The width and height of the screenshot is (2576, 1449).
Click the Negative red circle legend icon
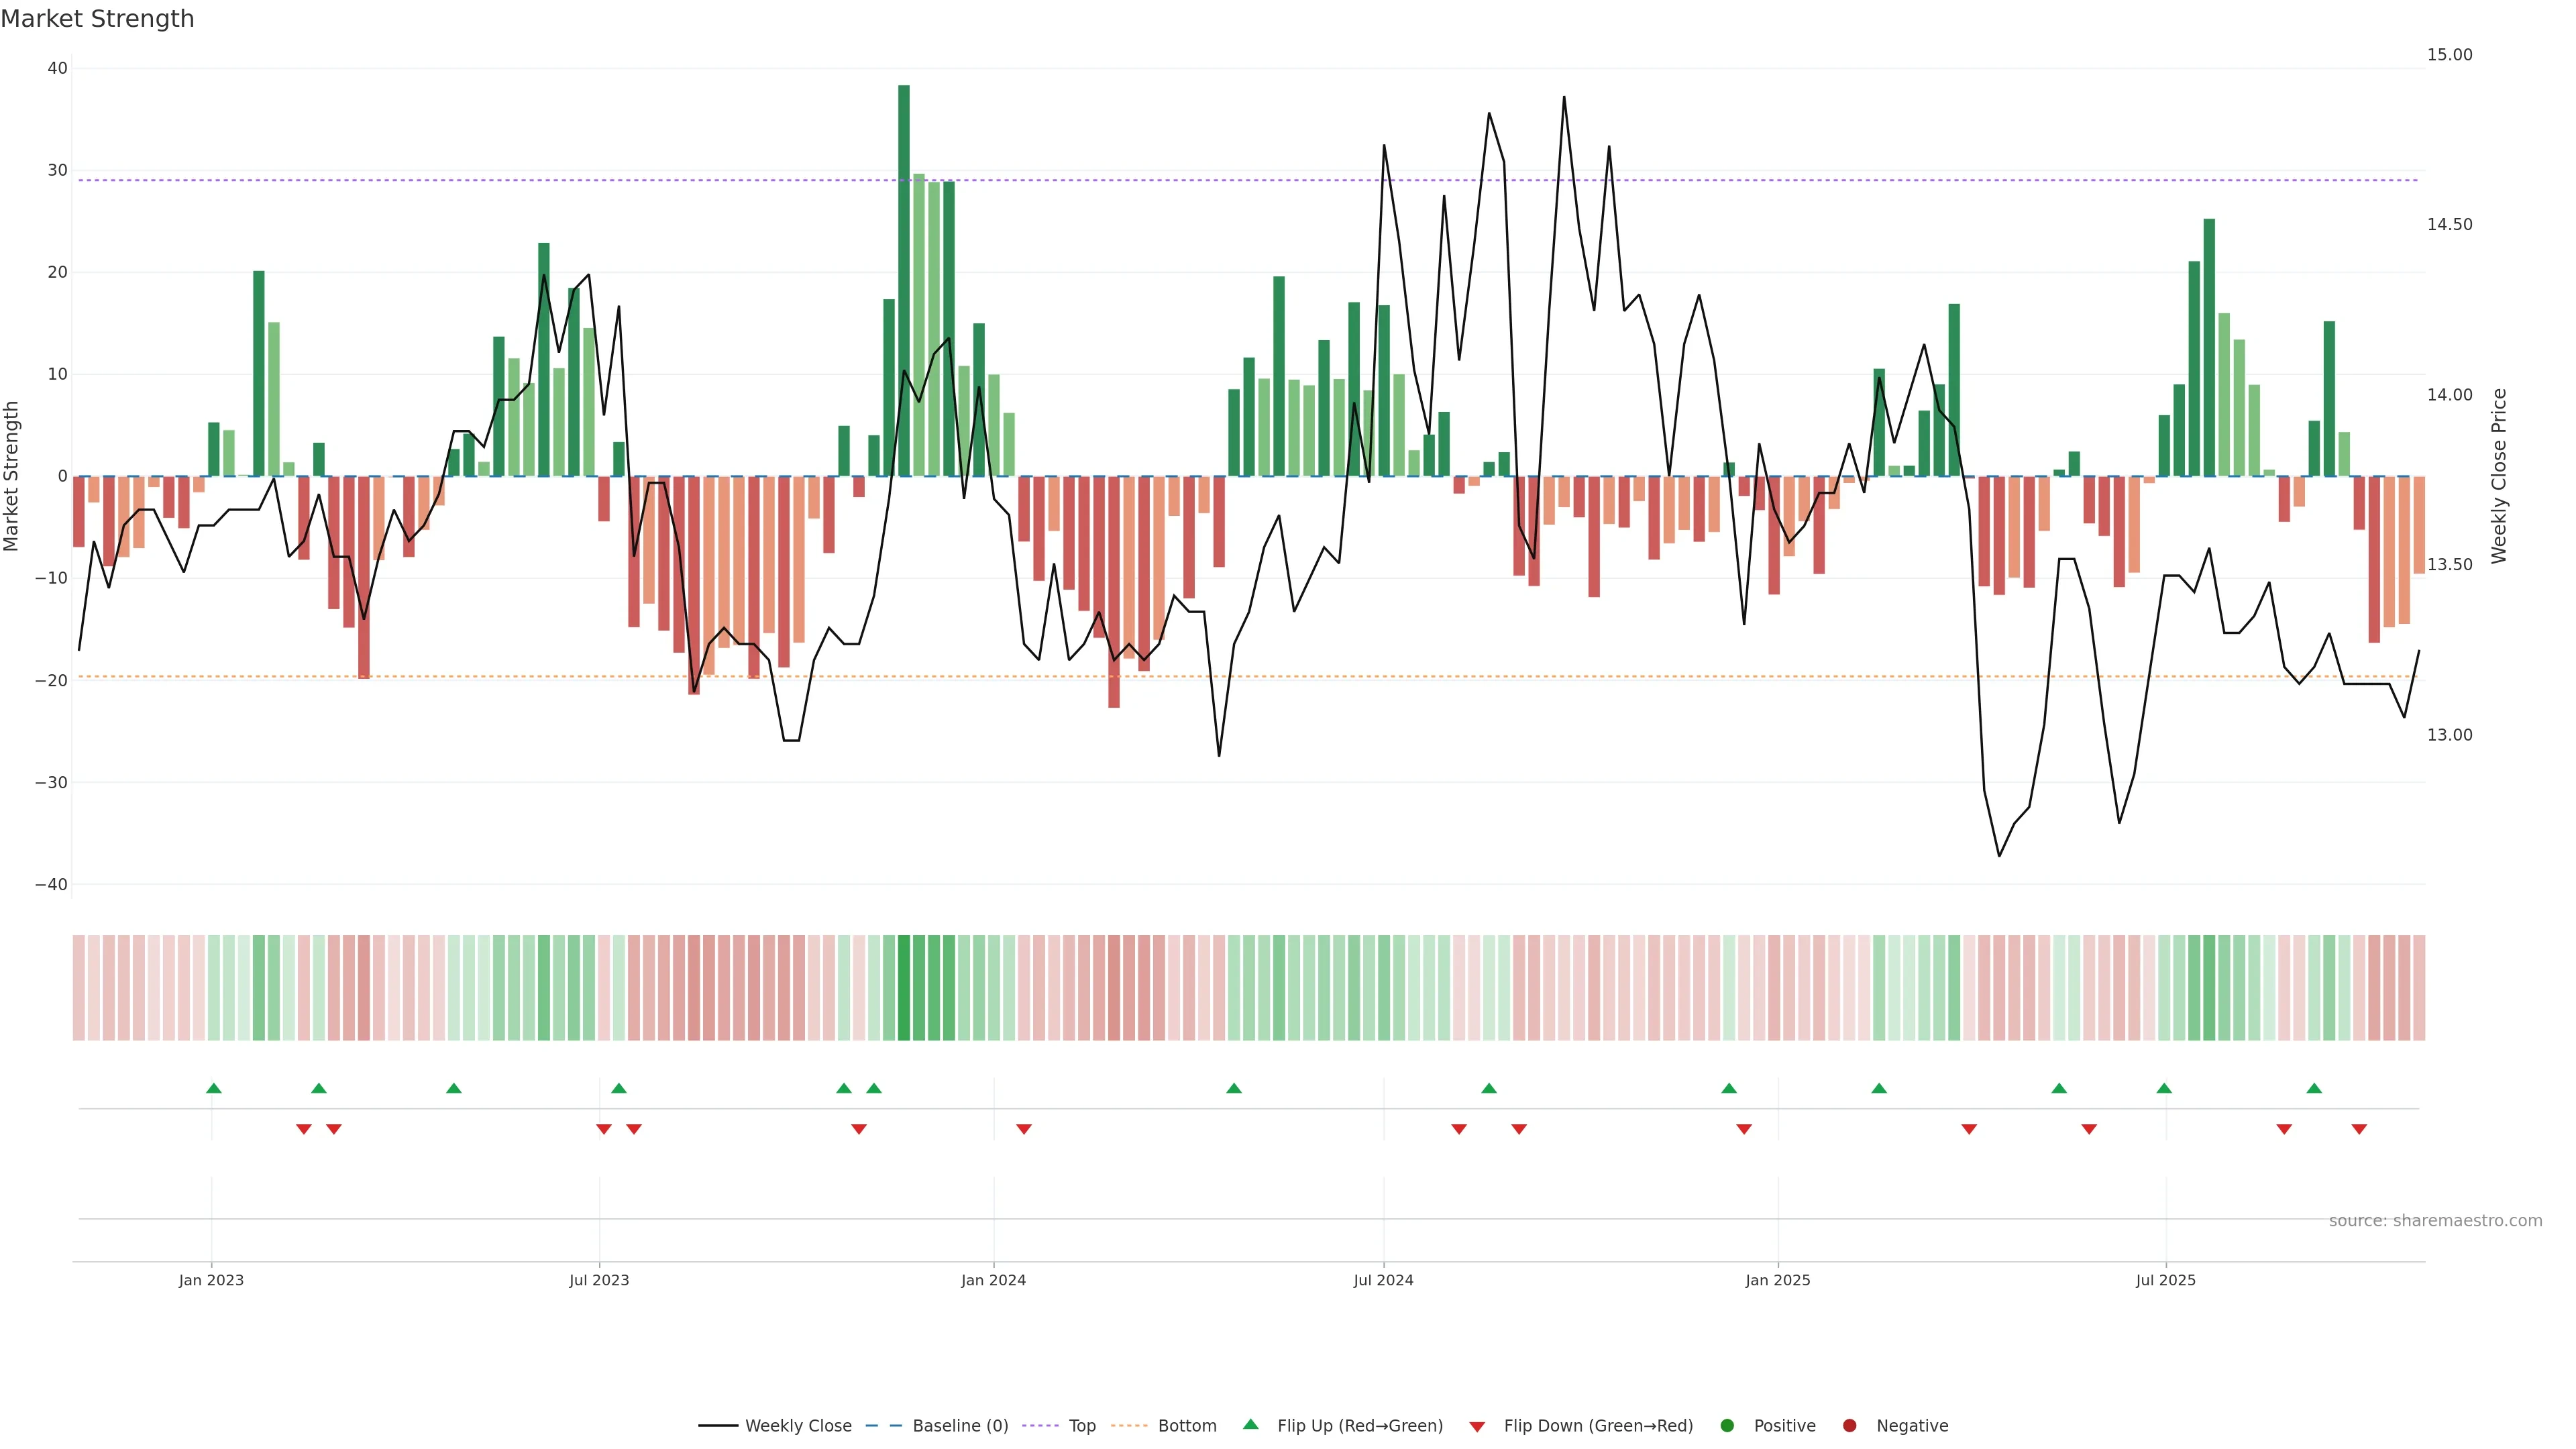[1849, 1426]
